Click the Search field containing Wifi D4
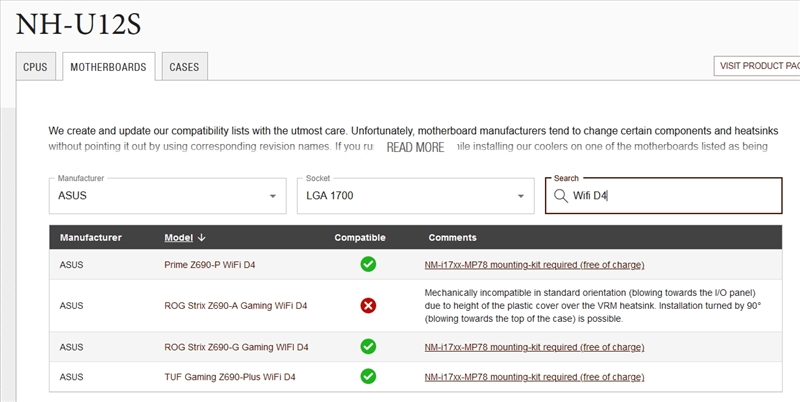 coord(670,195)
